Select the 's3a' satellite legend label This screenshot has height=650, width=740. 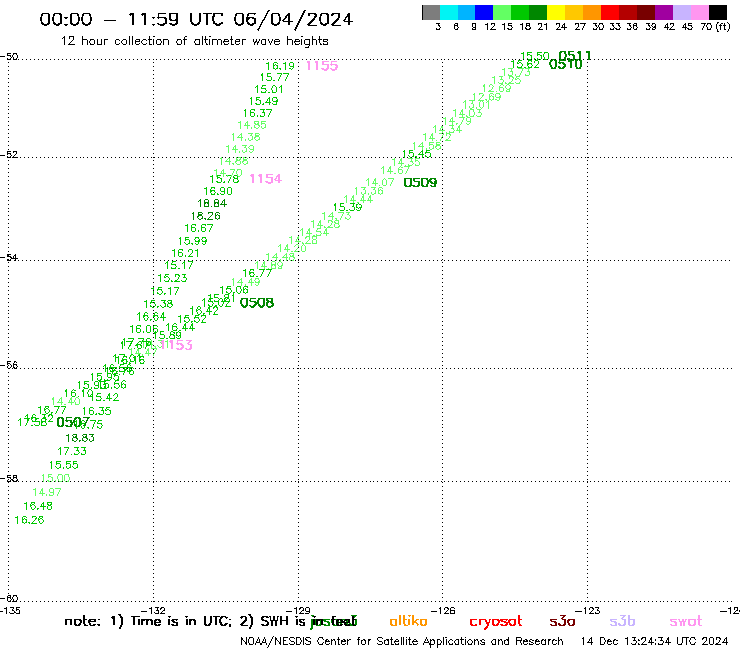coord(562,621)
